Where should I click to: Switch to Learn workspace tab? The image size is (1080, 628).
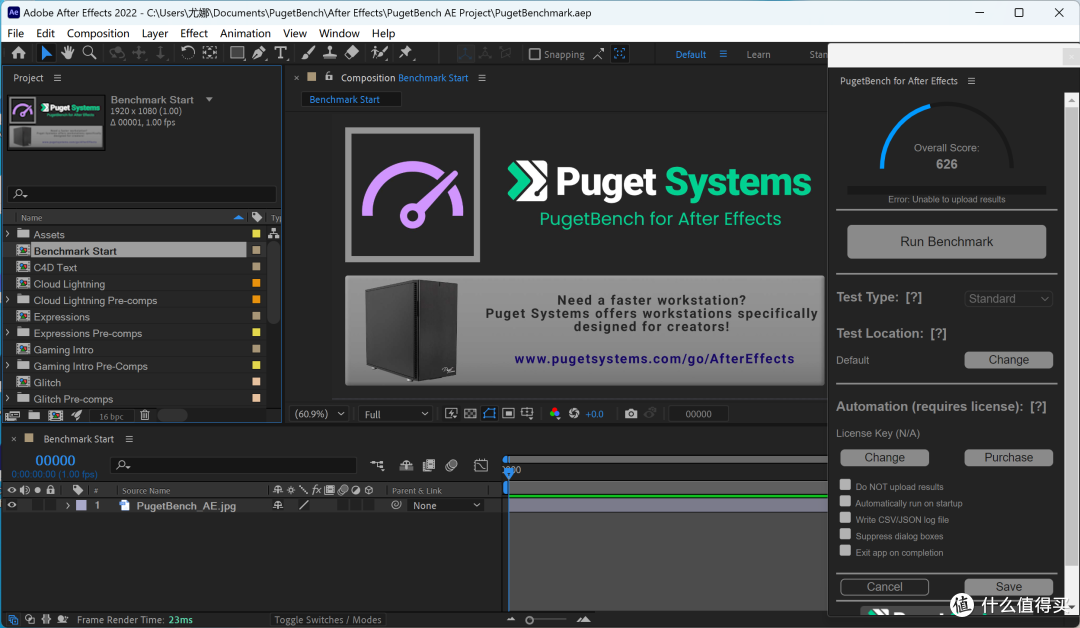pos(758,54)
